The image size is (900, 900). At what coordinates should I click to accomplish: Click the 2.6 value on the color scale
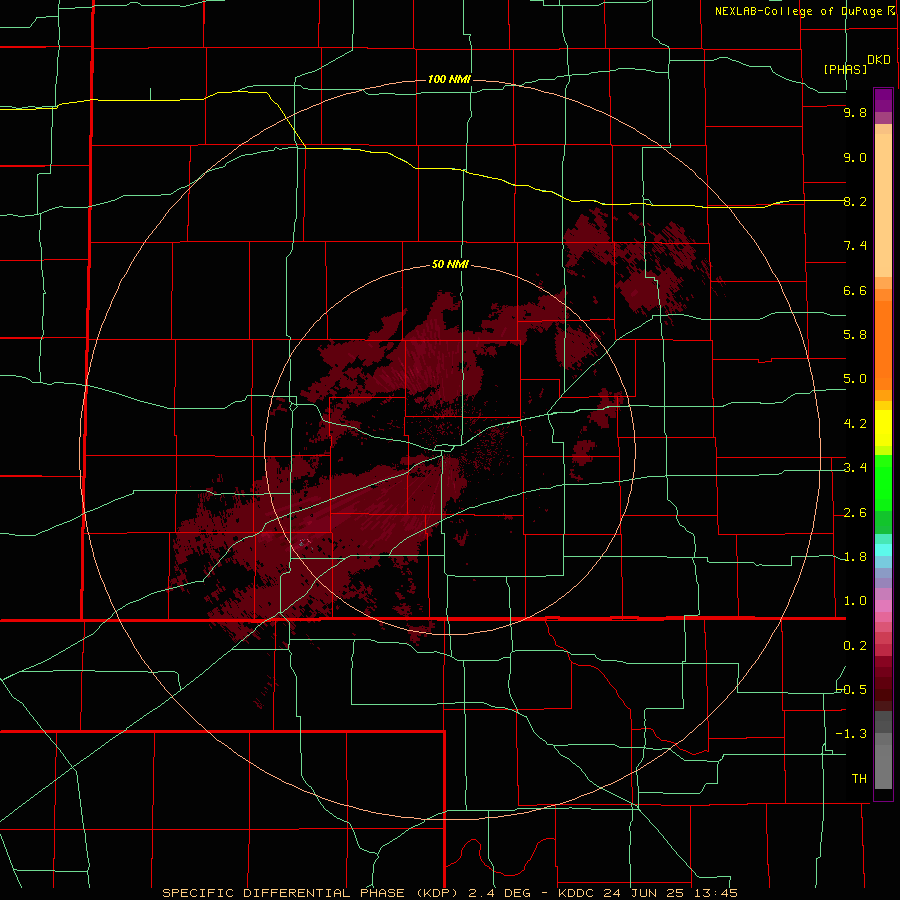(855, 513)
